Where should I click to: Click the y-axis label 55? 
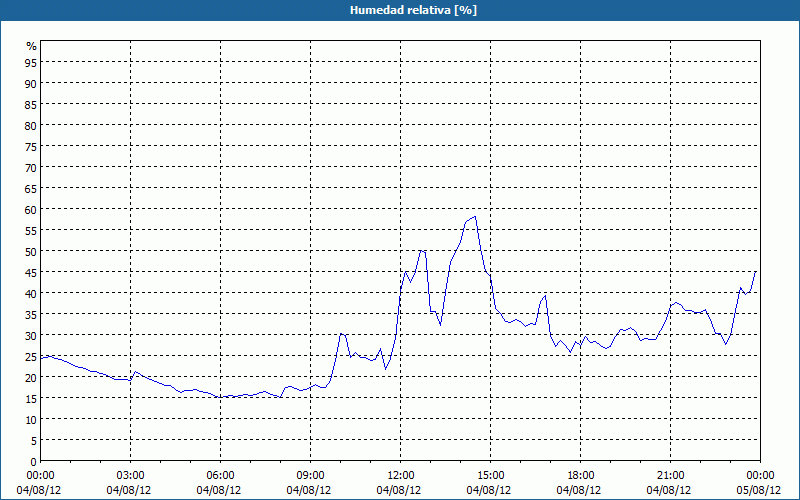pos(31,230)
